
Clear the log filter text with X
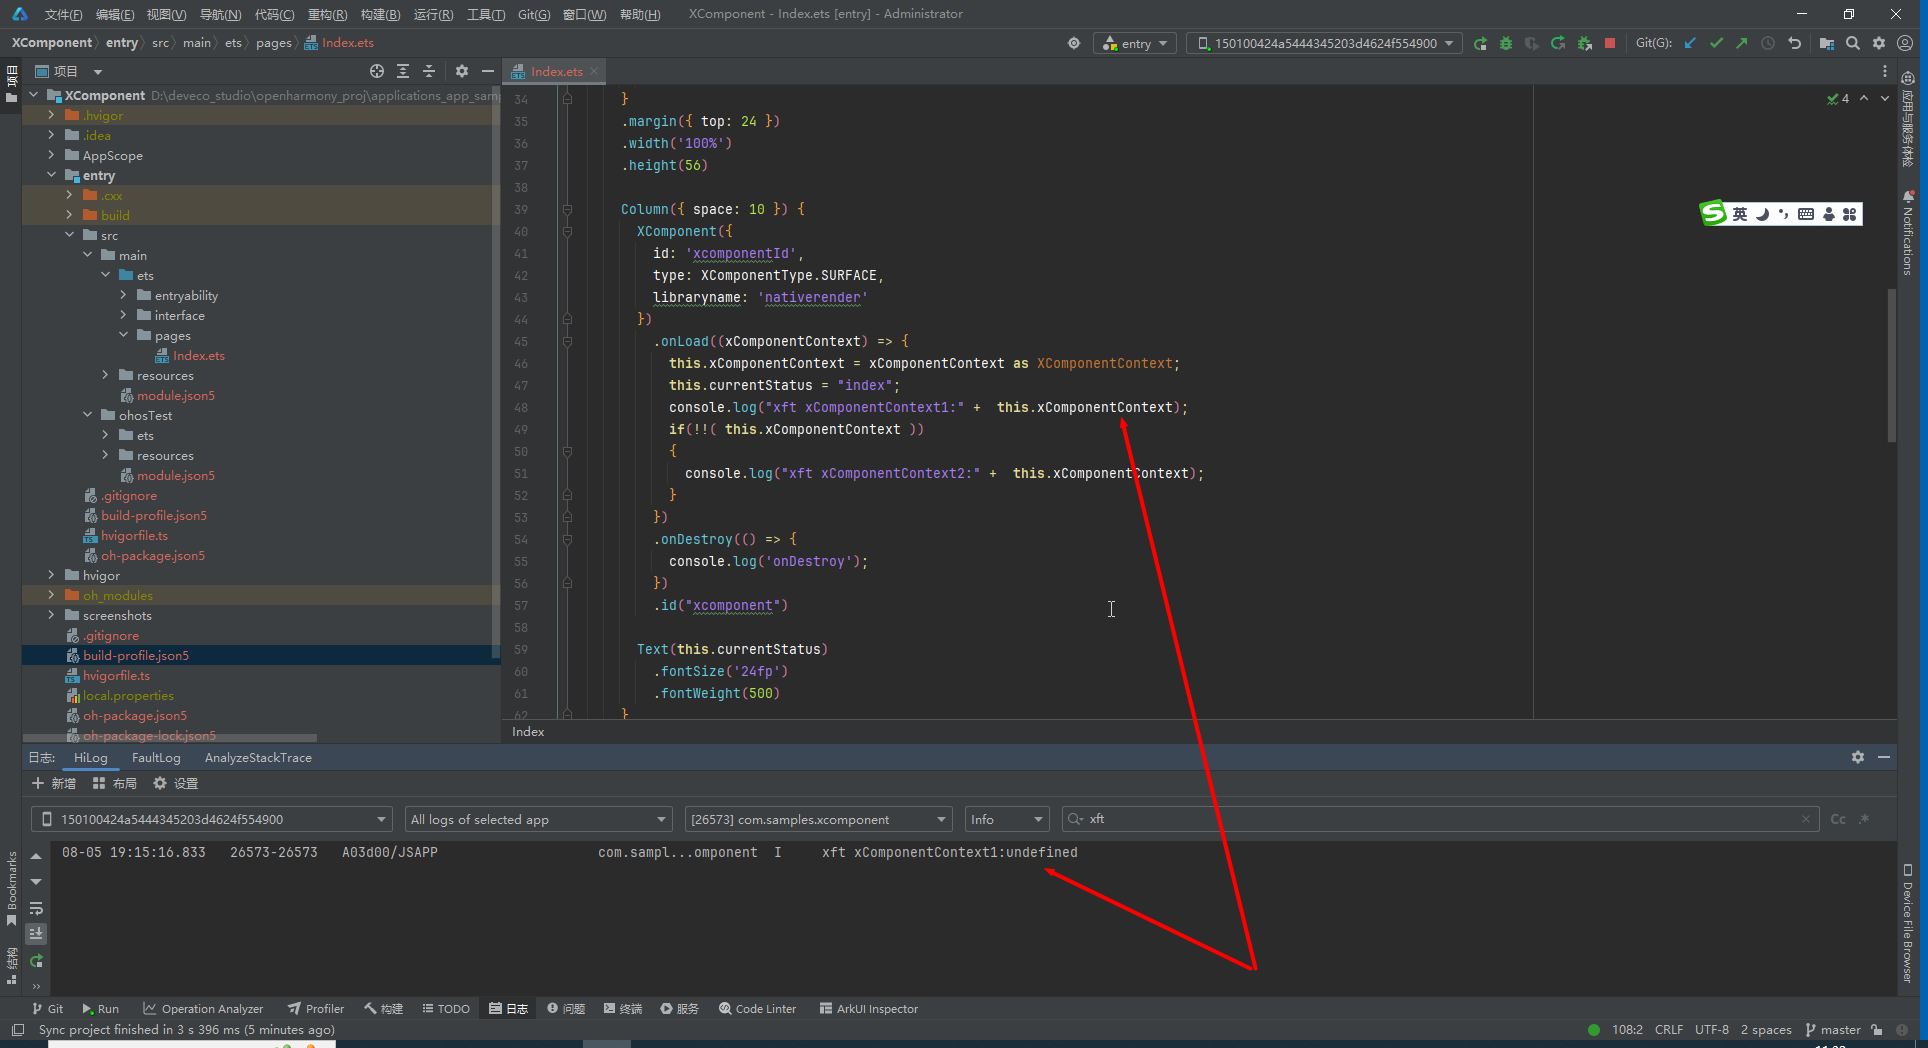pyautogui.click(x=1805, y=819)
